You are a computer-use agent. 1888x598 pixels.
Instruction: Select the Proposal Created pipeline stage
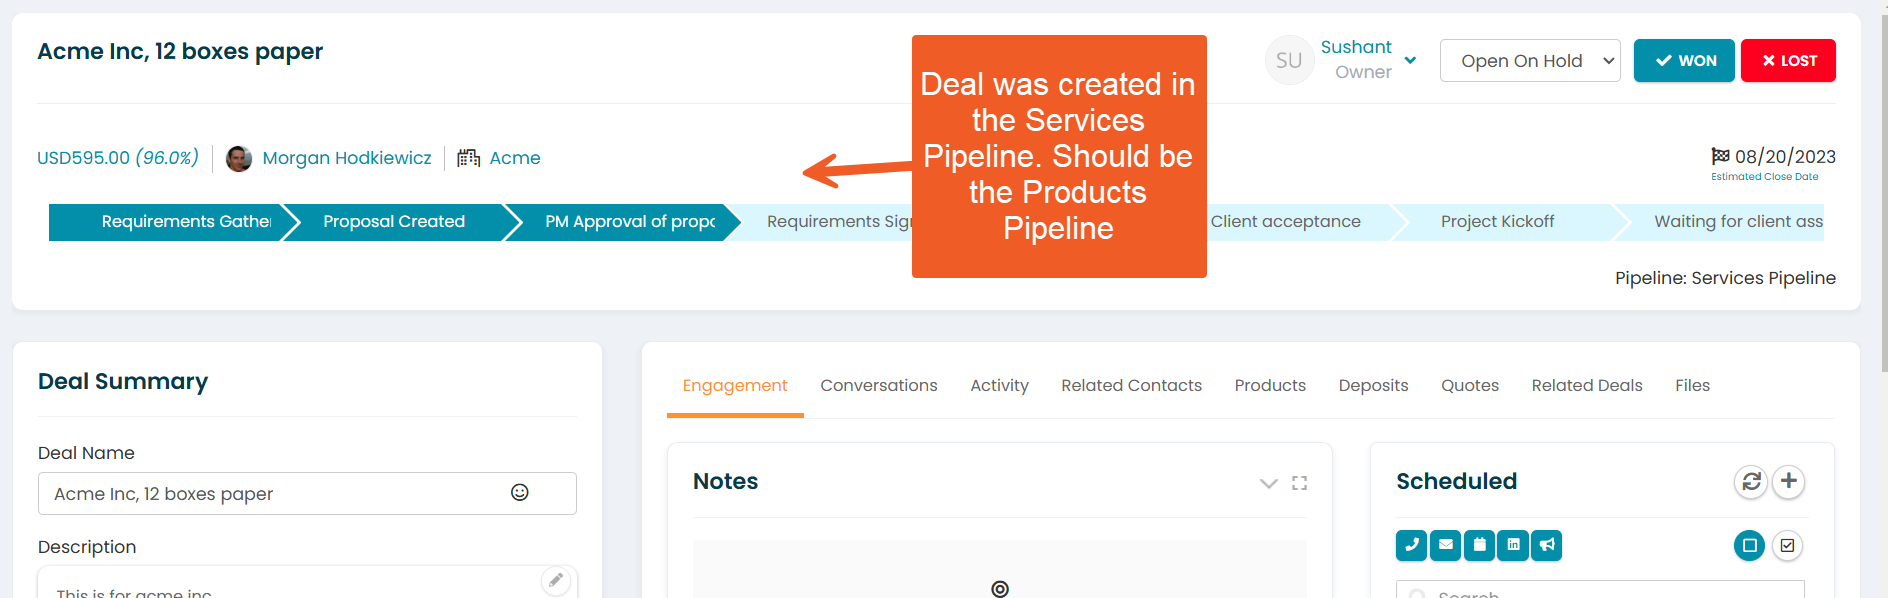coord(394,221)
